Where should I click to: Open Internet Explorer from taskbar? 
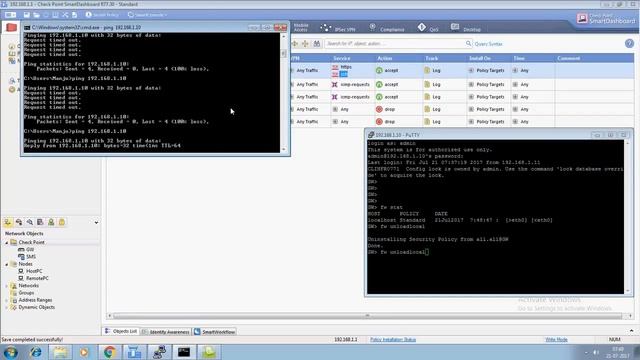(36, 352)
